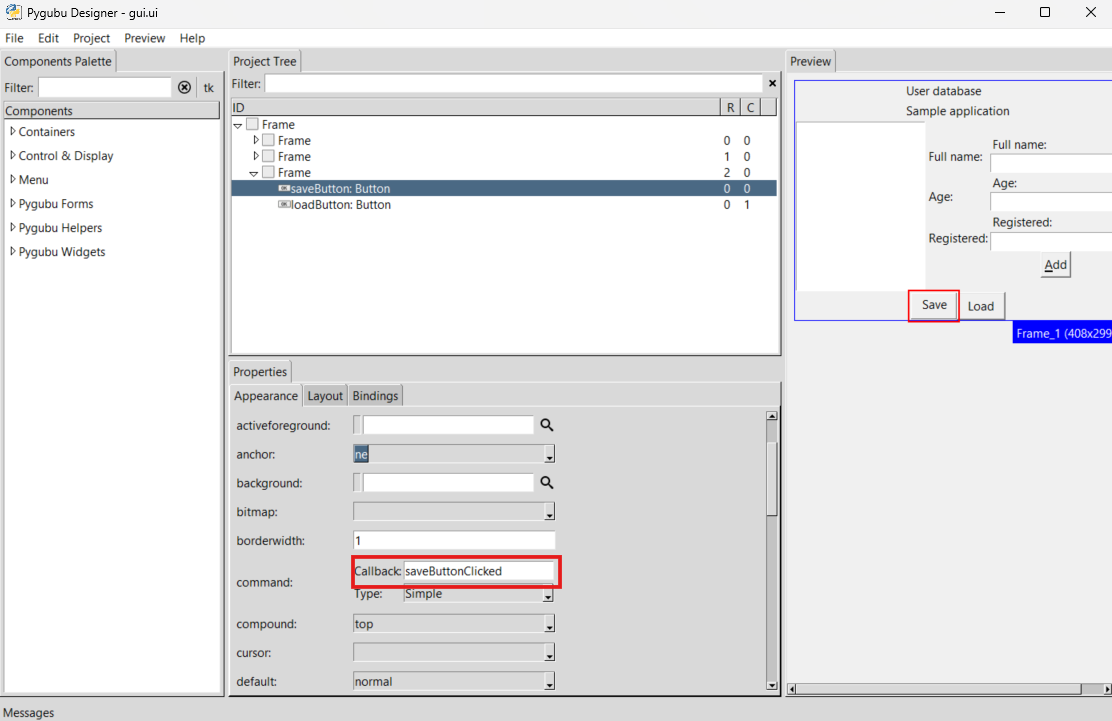Image resolution: width=1112 pixels, height=721 pixels.
Task: Click the root Frame icon in tree
Action: [252, 125]
